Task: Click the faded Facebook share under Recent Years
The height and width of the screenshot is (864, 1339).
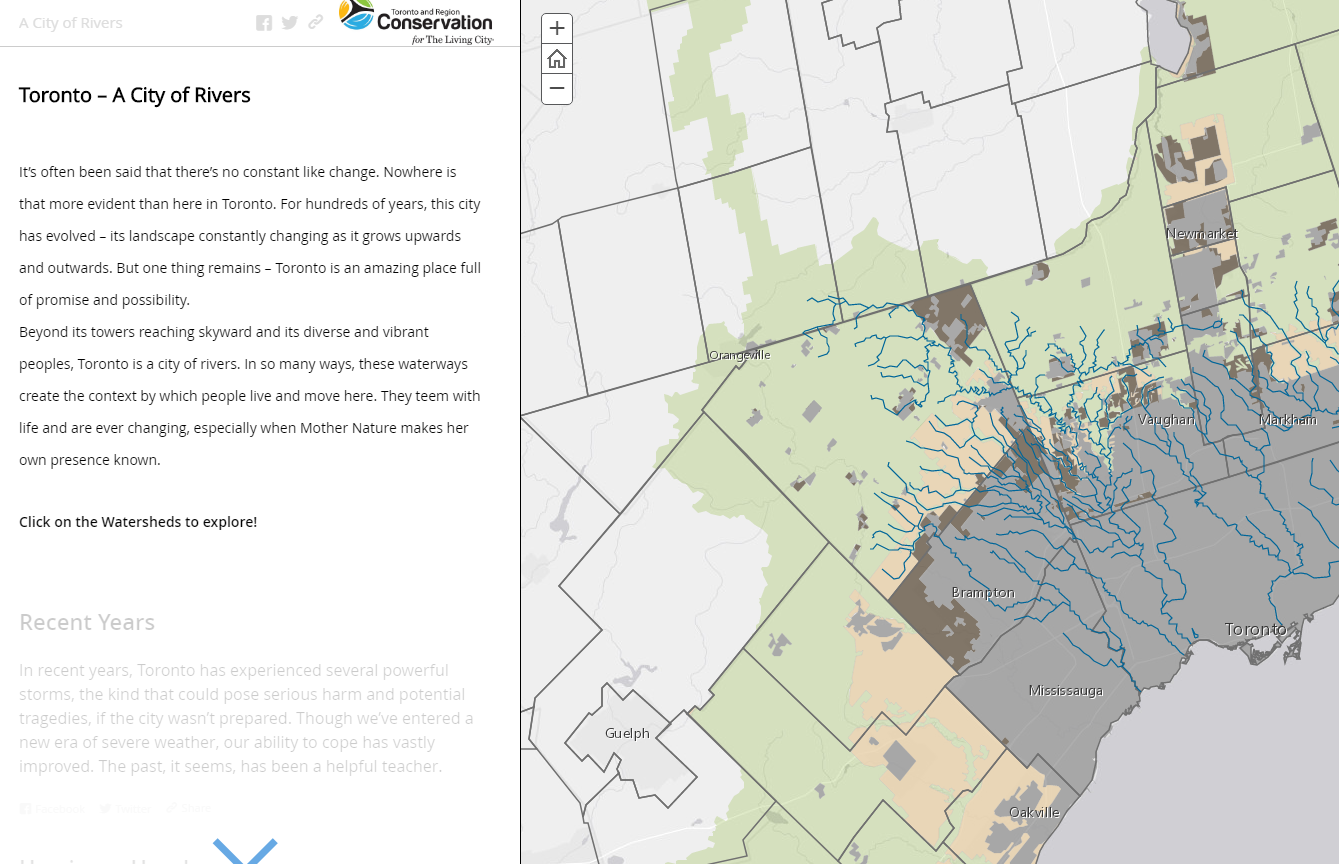Action: [48, 808]
